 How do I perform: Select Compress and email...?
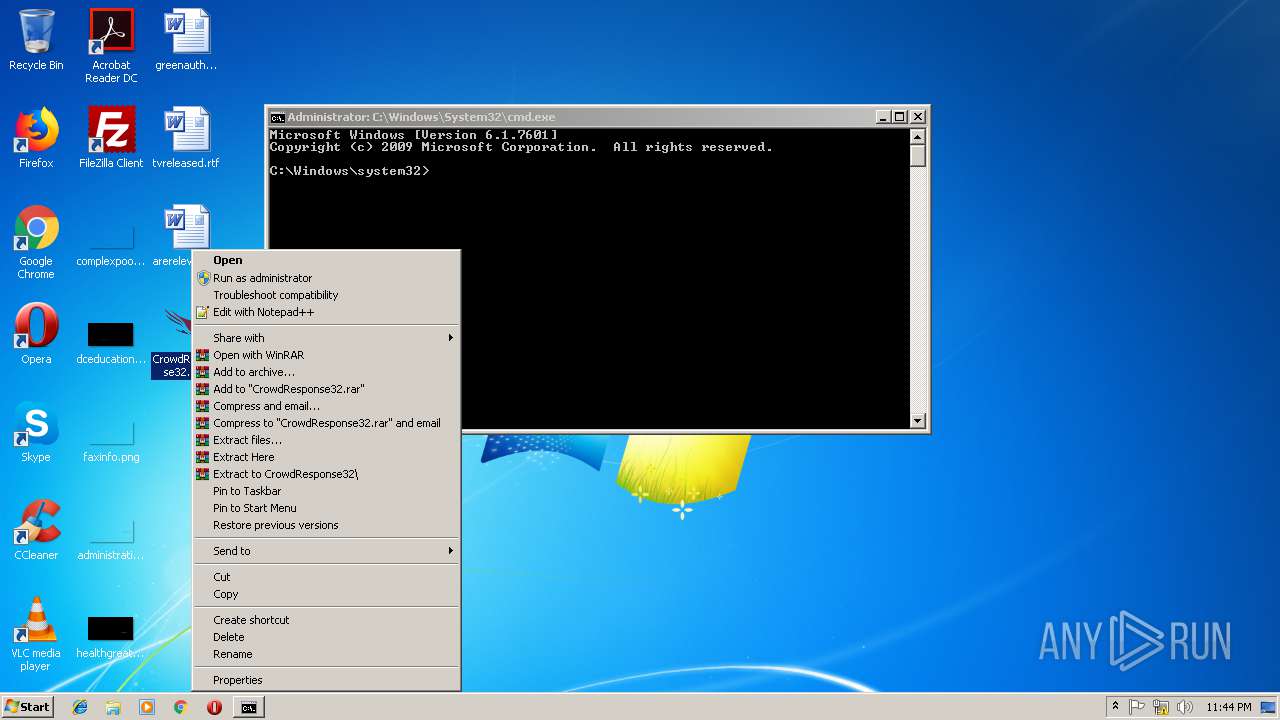click(326, 406)
